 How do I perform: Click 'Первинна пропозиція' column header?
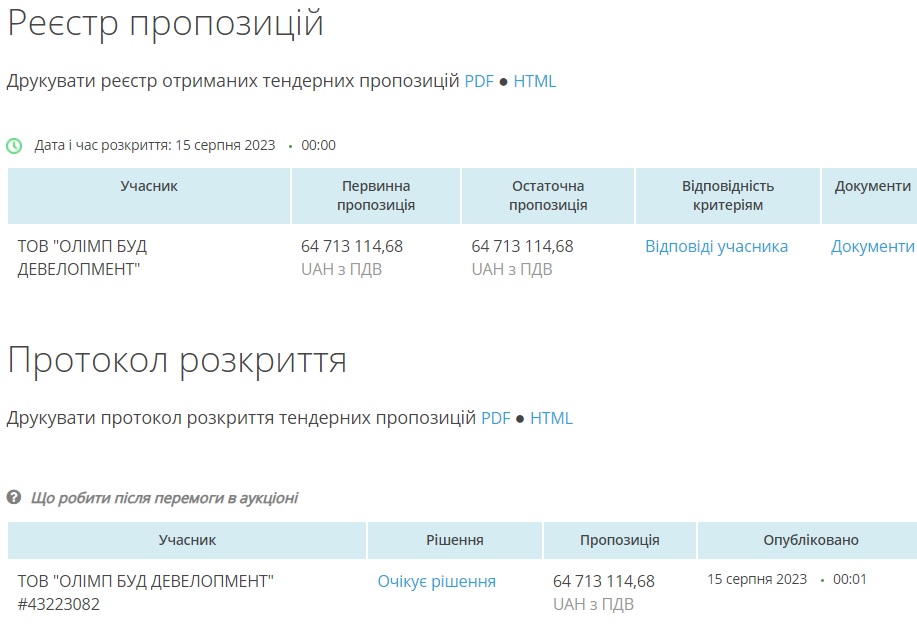click(x=376, y=196)
